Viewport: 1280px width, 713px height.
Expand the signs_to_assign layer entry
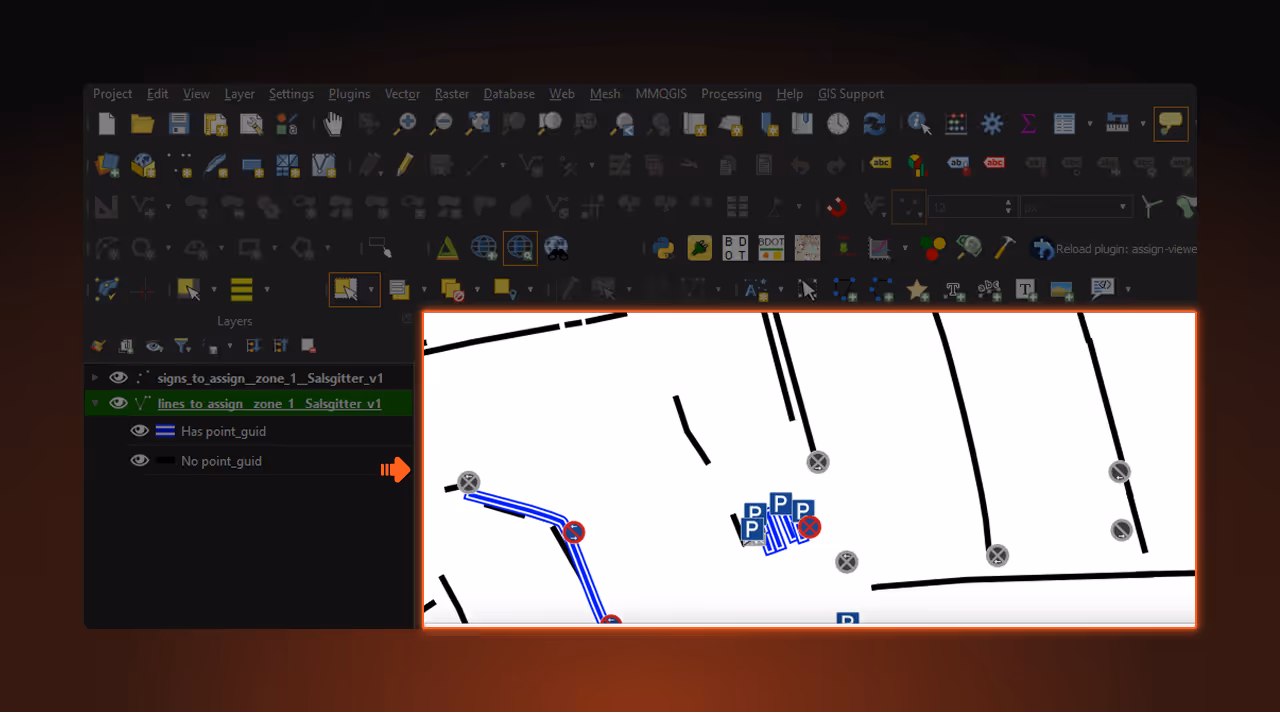pos(95,378)
